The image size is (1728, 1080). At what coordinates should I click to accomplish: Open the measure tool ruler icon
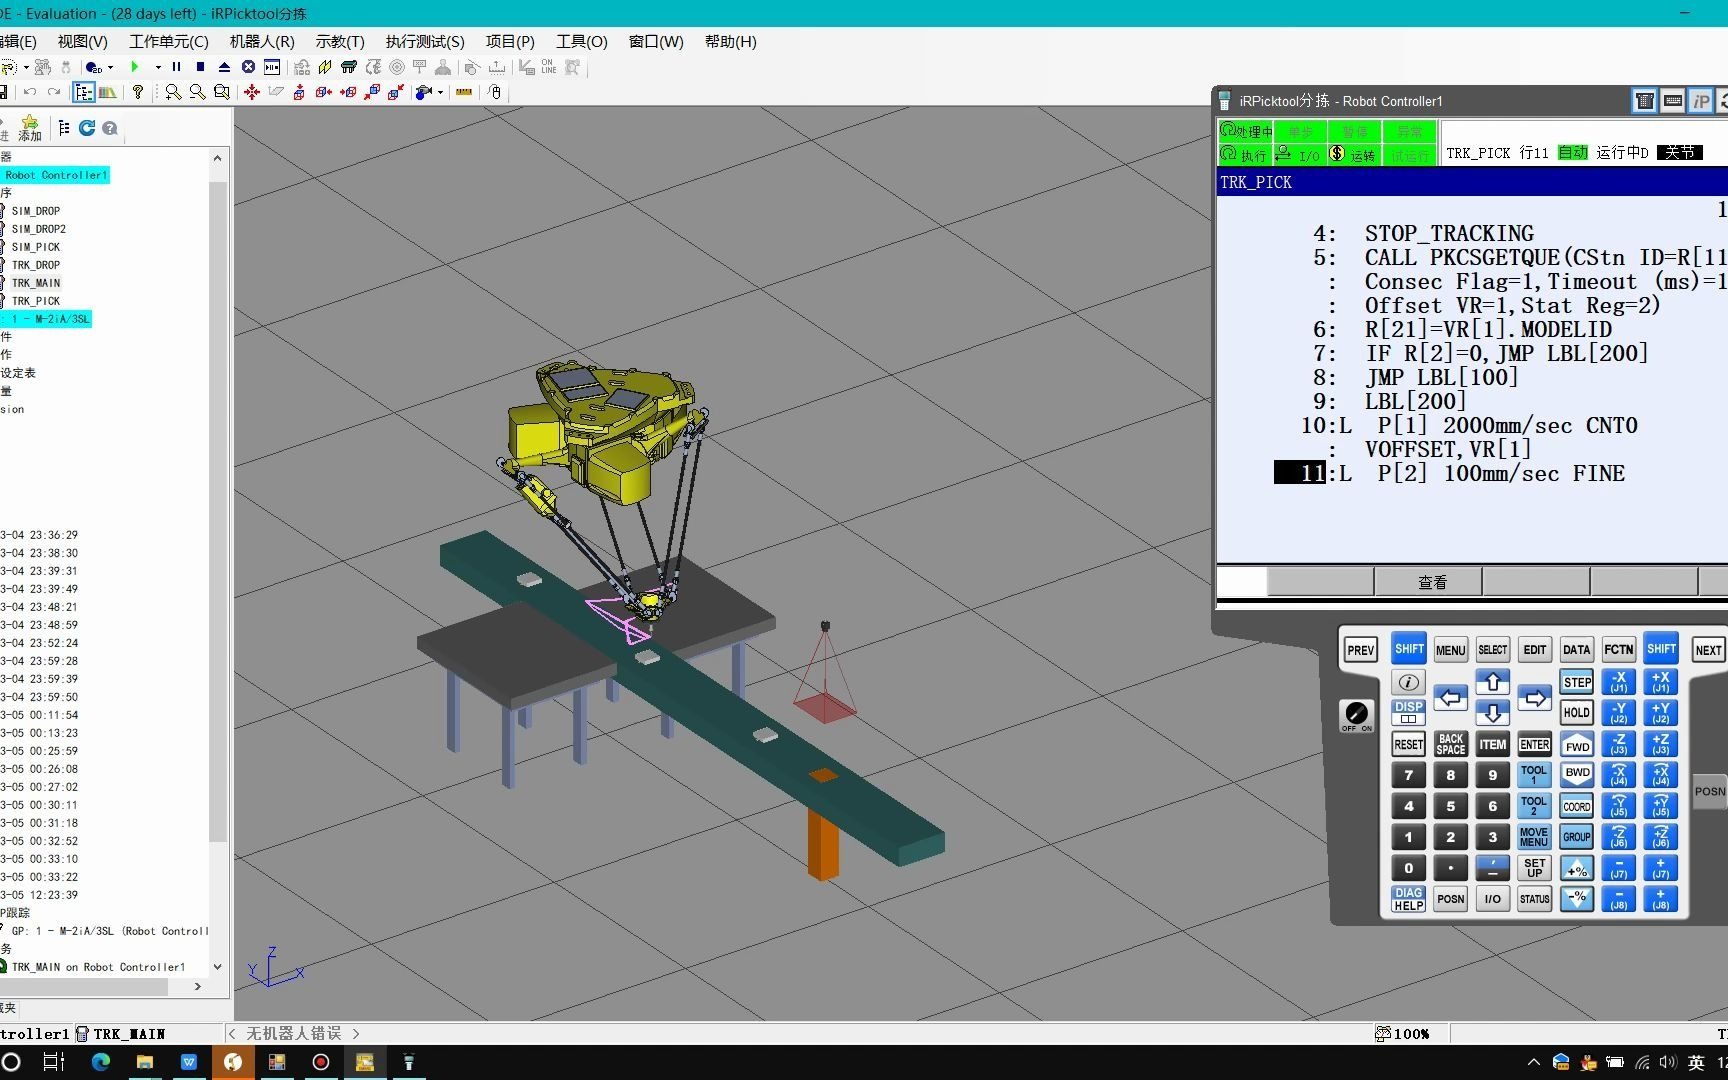coord(463,92)
